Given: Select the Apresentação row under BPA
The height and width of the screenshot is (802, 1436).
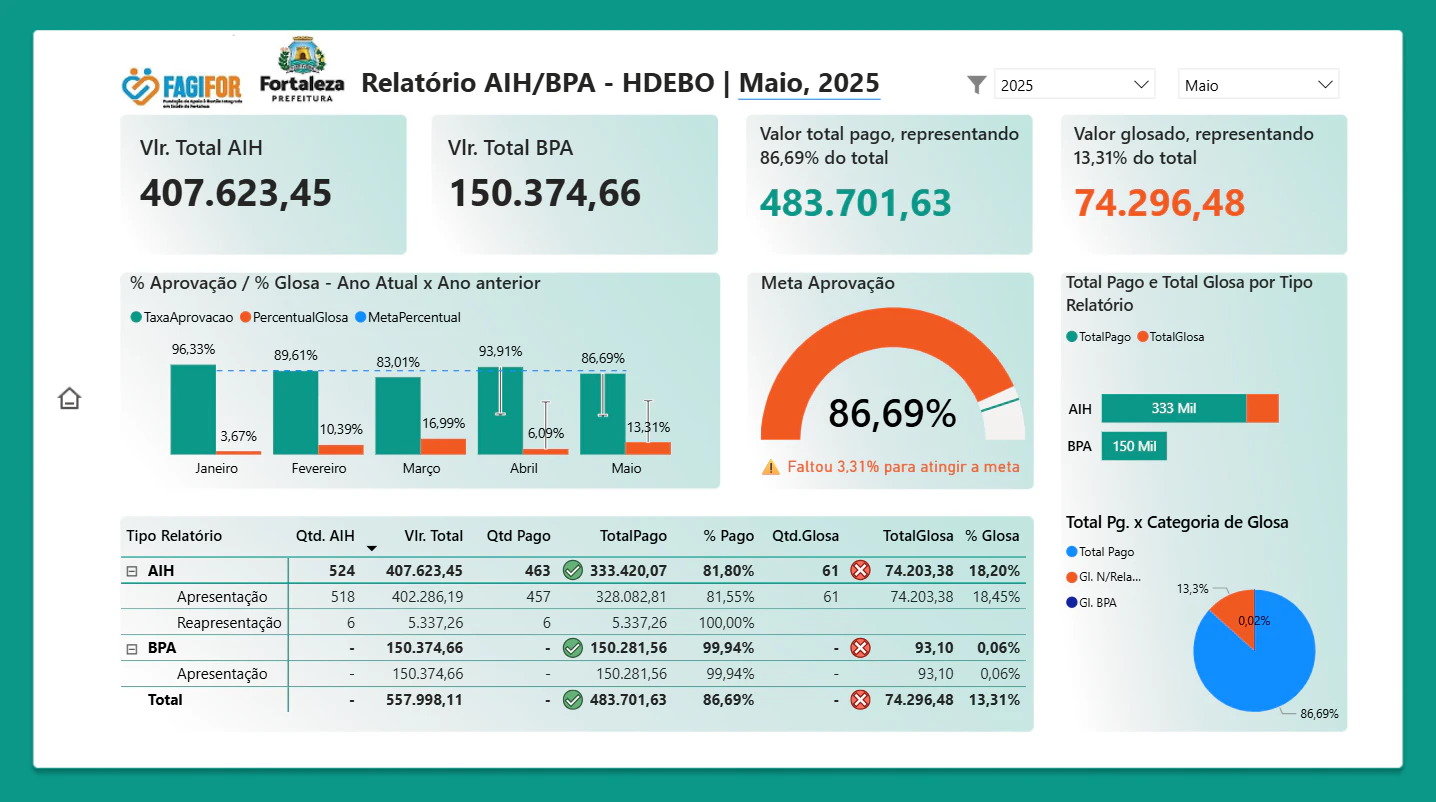Looking at the screenshot, I should point(572,674).
